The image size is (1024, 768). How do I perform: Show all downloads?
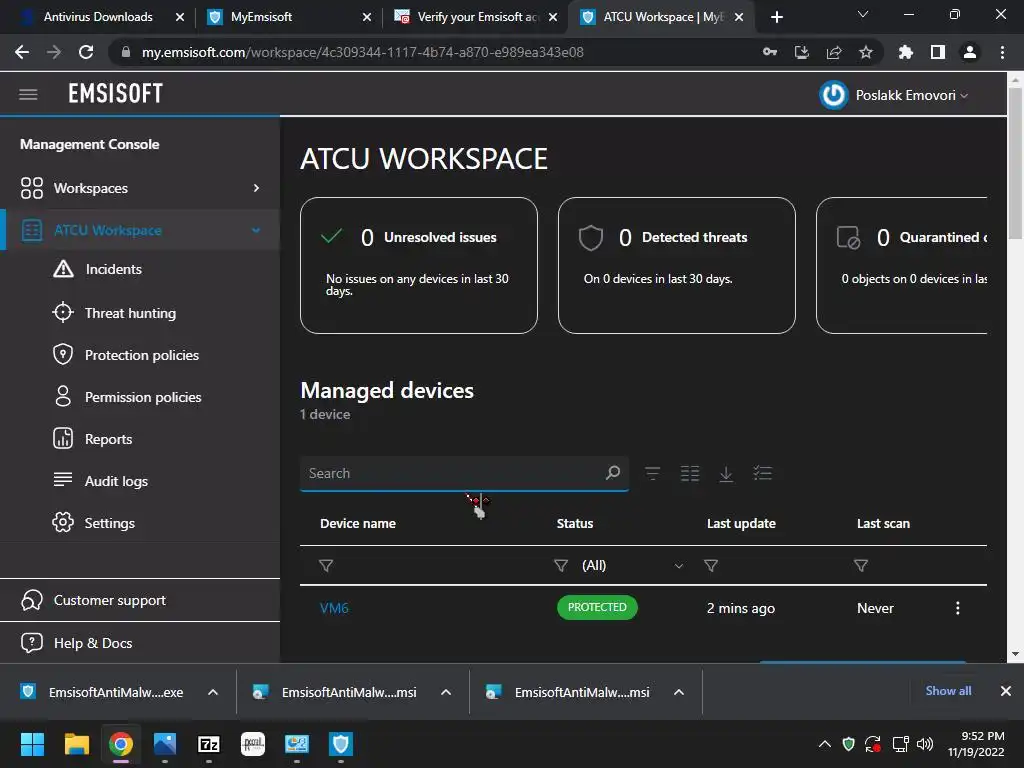click(948, 691)
